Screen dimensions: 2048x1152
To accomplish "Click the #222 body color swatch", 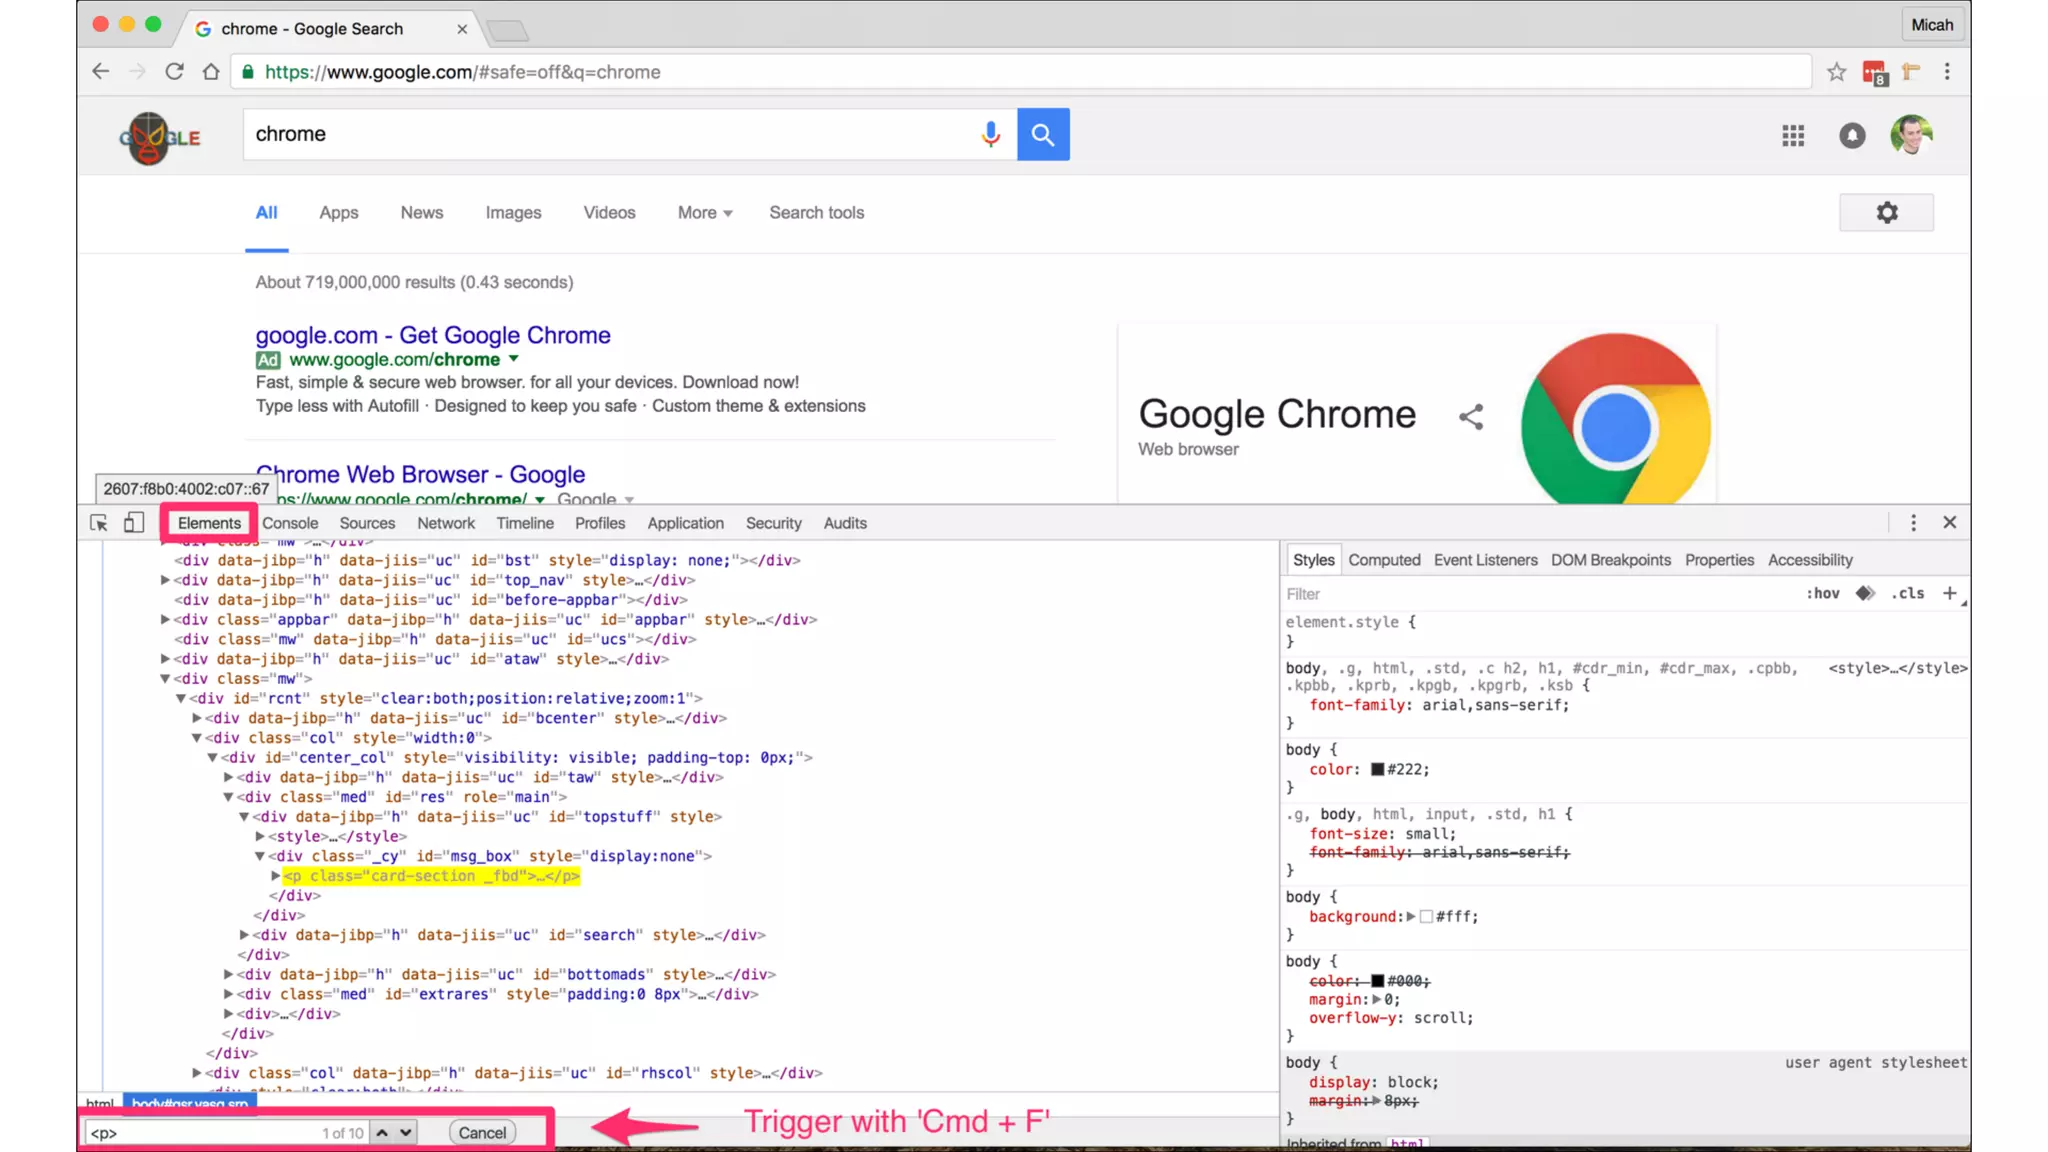I will pyautogui.click(x=1377, y=769).
